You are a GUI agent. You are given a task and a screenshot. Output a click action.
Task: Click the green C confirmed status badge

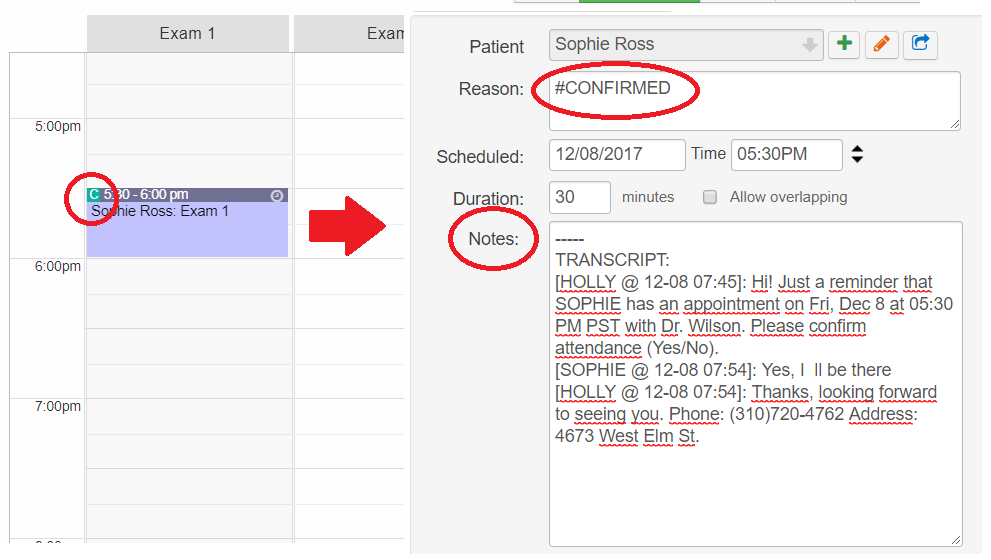coord(94,195)
